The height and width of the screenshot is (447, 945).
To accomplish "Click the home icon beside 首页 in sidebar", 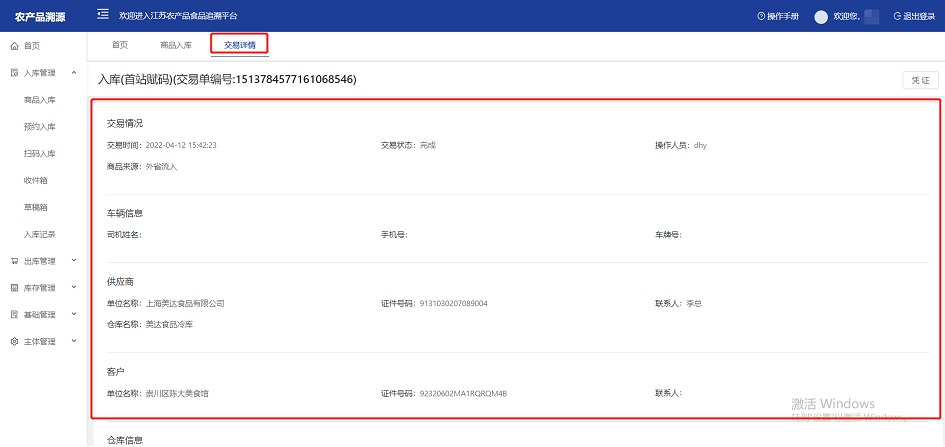I will (14, 46).
